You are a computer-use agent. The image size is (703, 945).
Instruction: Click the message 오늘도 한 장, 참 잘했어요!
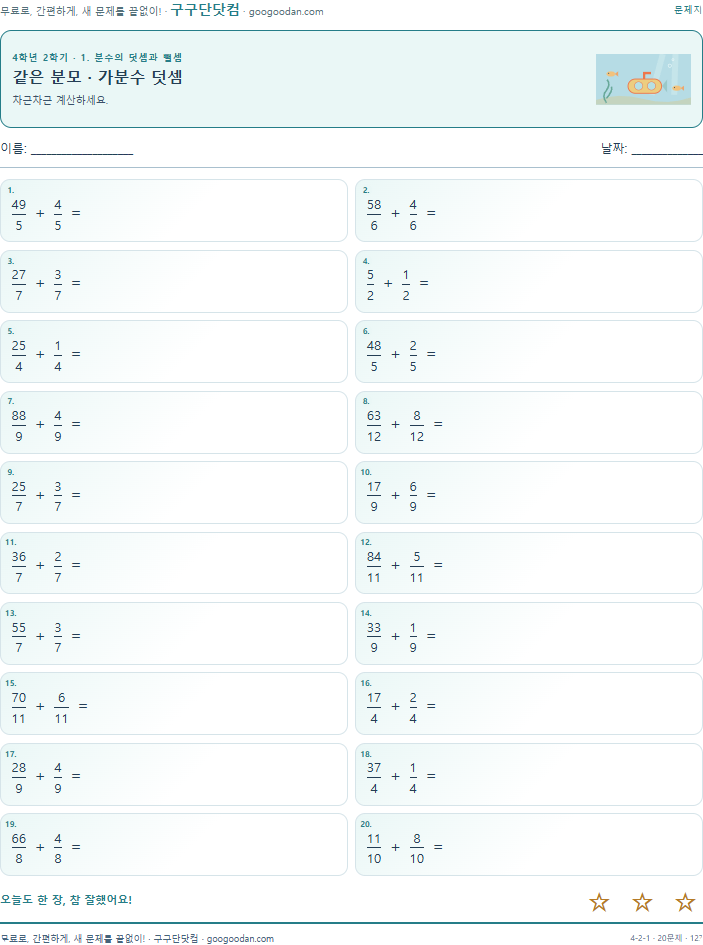[66, 900]
